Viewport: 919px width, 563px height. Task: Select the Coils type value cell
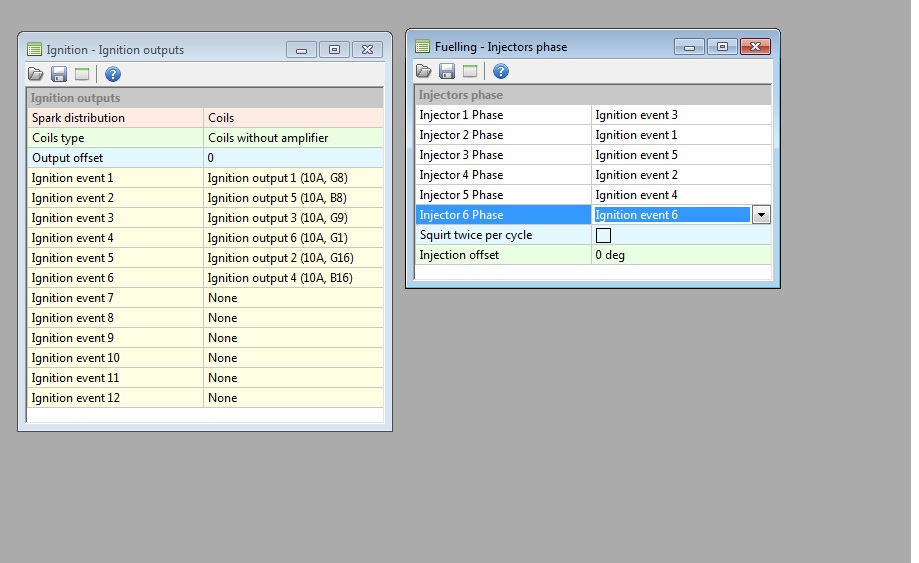point(292,138)
